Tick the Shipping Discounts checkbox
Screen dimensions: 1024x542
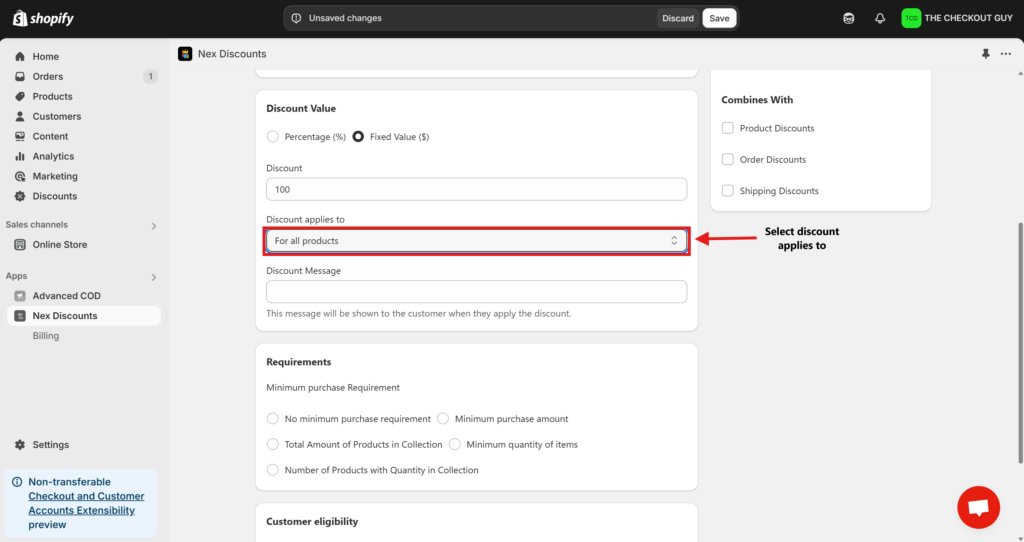click(728, 191)
